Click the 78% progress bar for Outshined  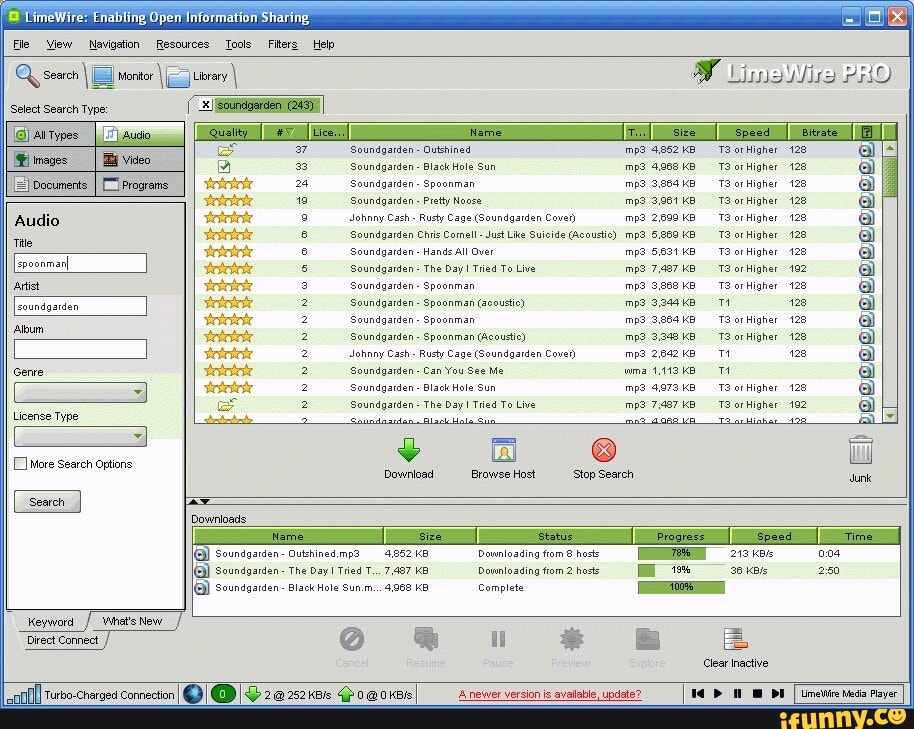point(680,553)
